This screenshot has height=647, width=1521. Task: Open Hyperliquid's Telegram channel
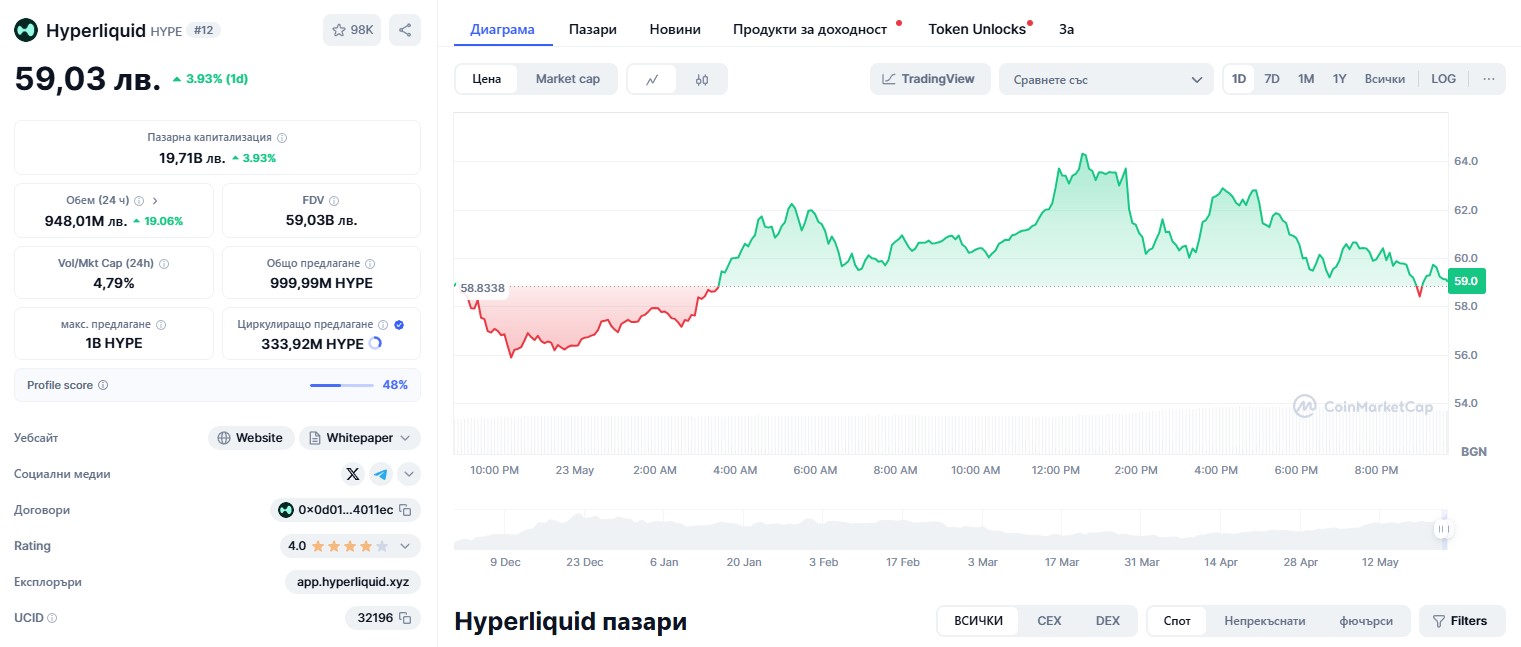pyautogui.click(x=381, y=474)
